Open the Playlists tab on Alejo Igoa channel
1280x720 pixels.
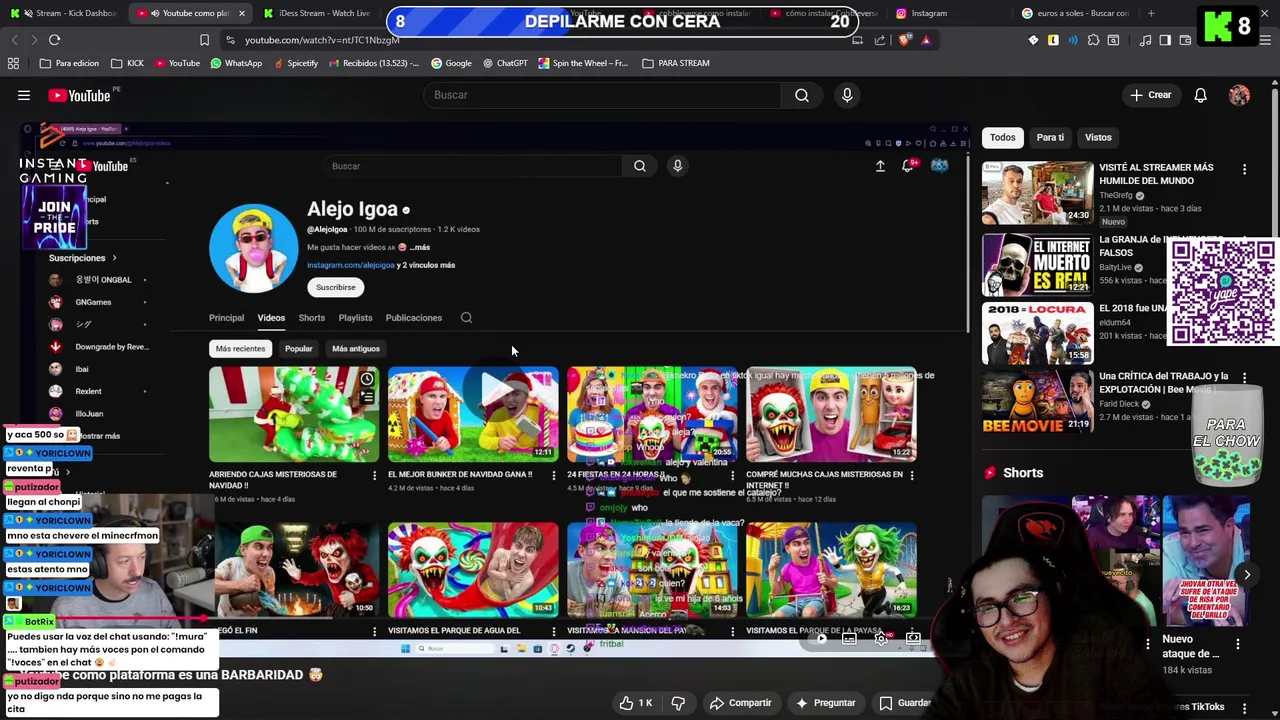click(x=355, y=318)
